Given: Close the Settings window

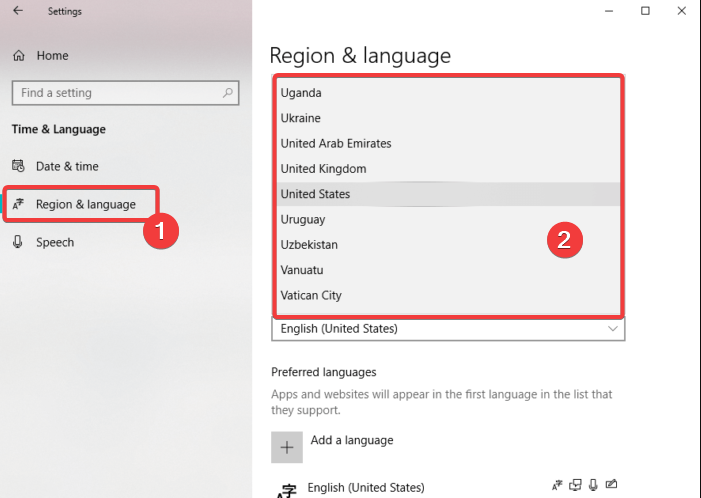Looking at the screenshot, I should 681,11.
